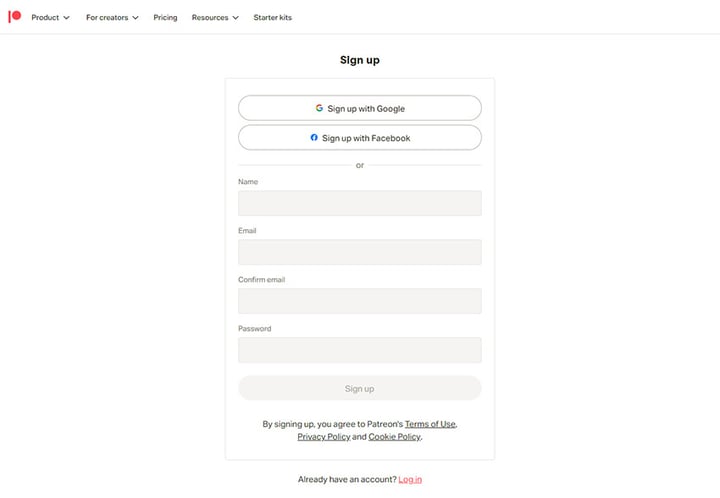Choose Sign up with Google
Screen dimensions: 720x498
(x=360, y=108)
